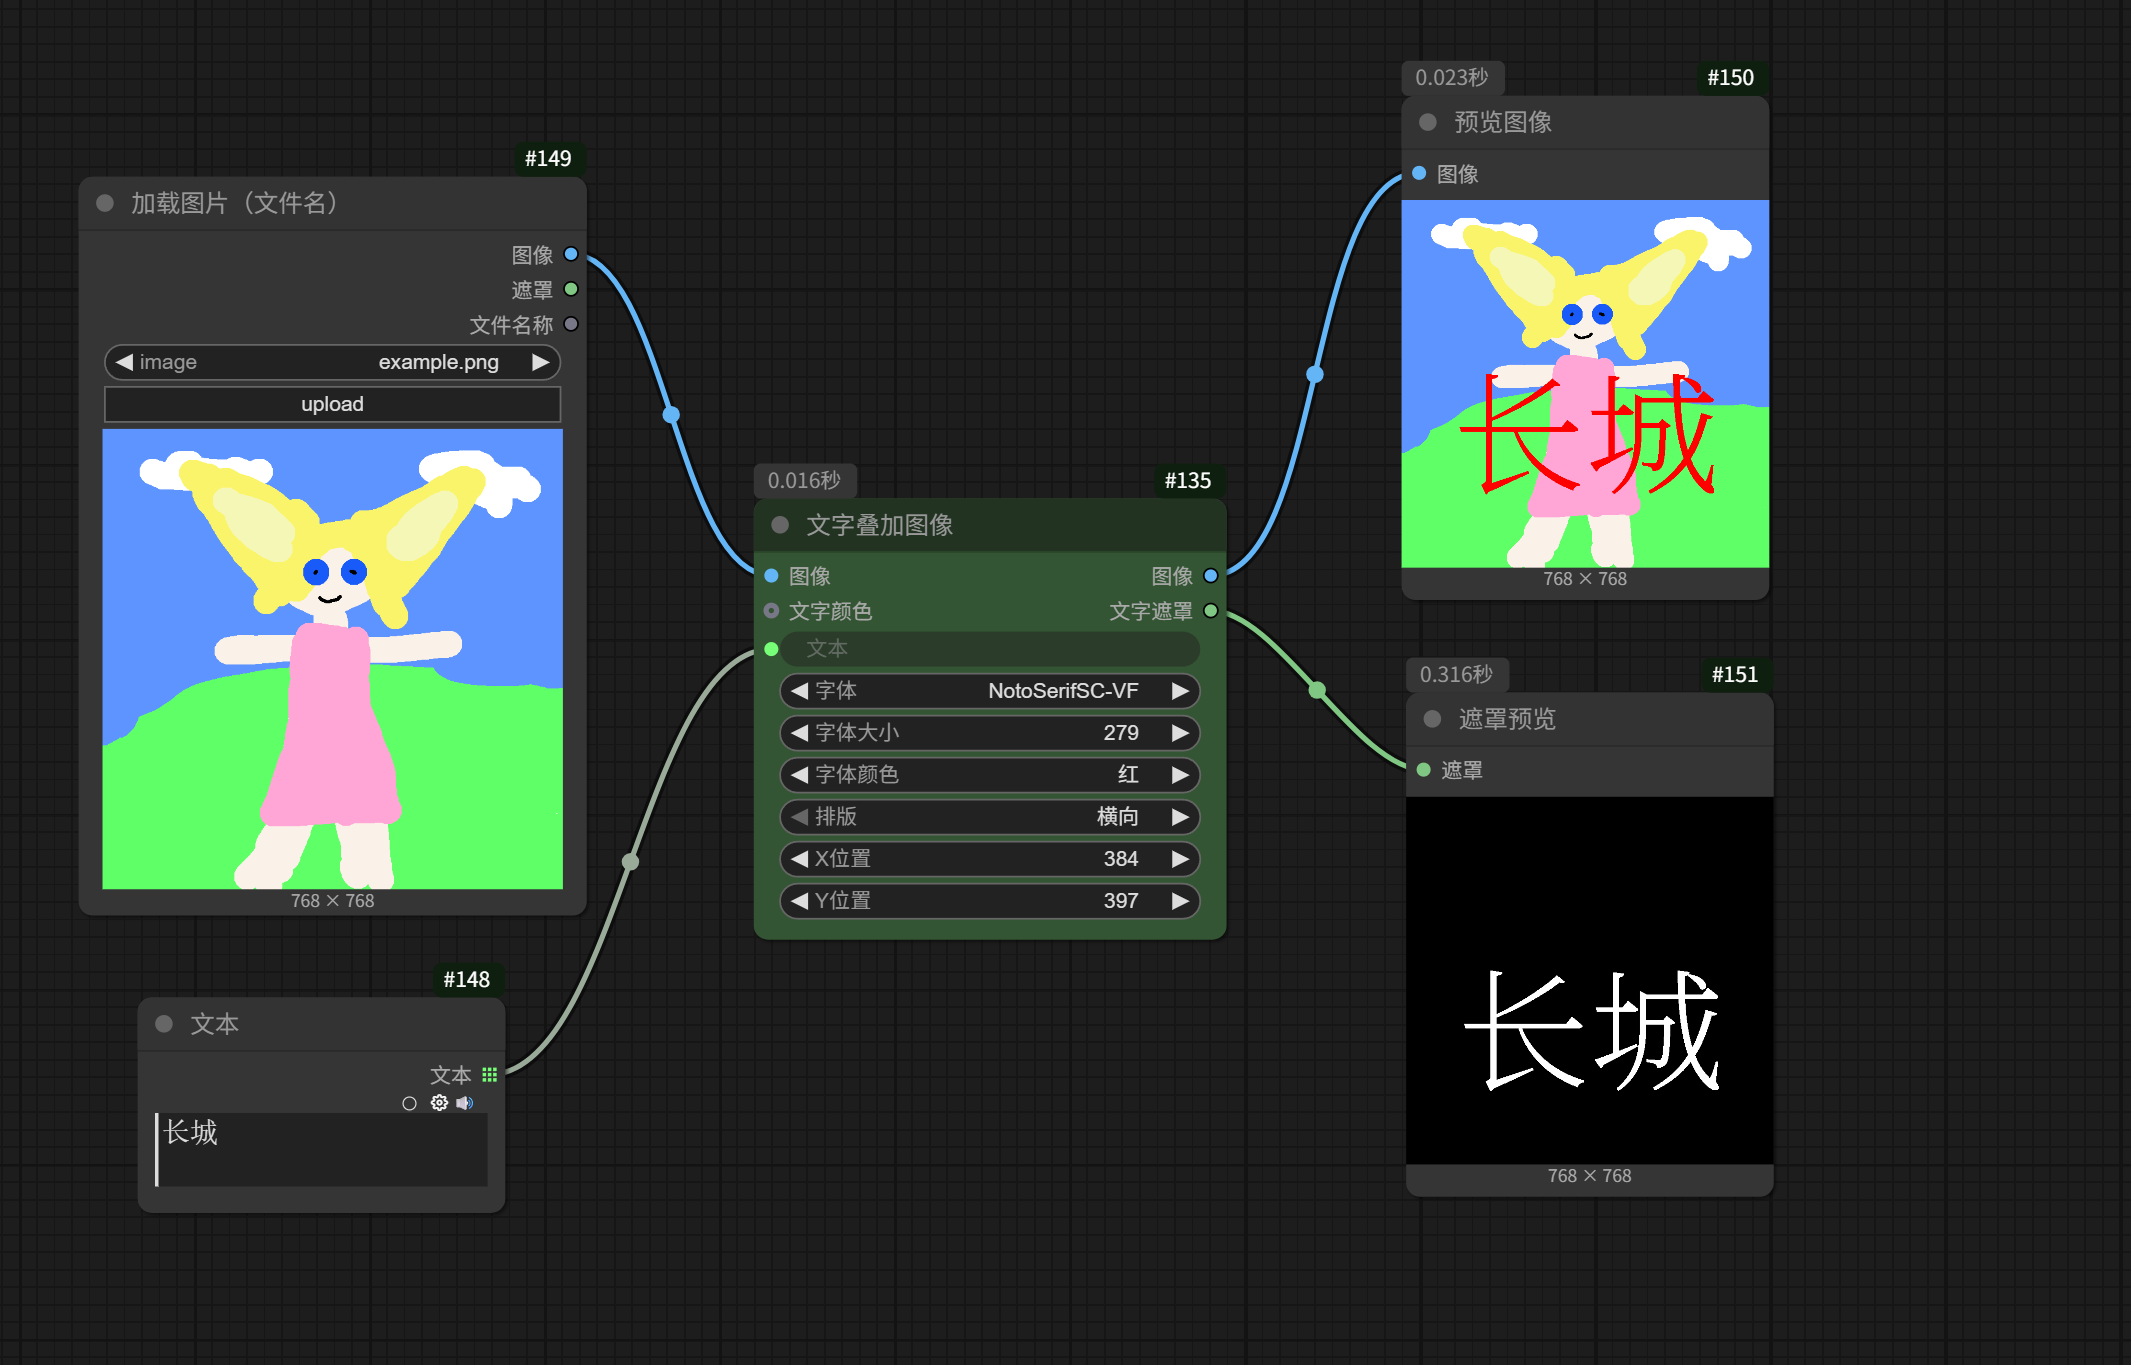Click the midpoint dot on green link to 遮罩预览

(1317, 690)
